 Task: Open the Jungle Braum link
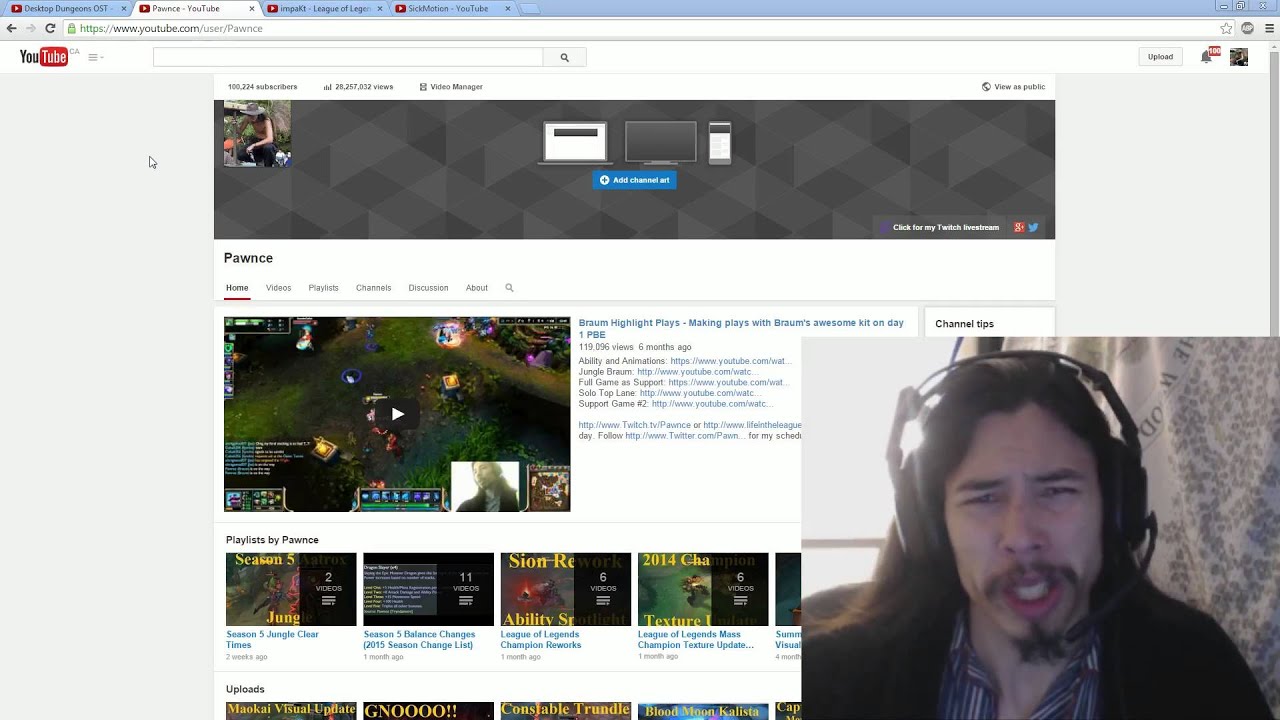point(697,372)
